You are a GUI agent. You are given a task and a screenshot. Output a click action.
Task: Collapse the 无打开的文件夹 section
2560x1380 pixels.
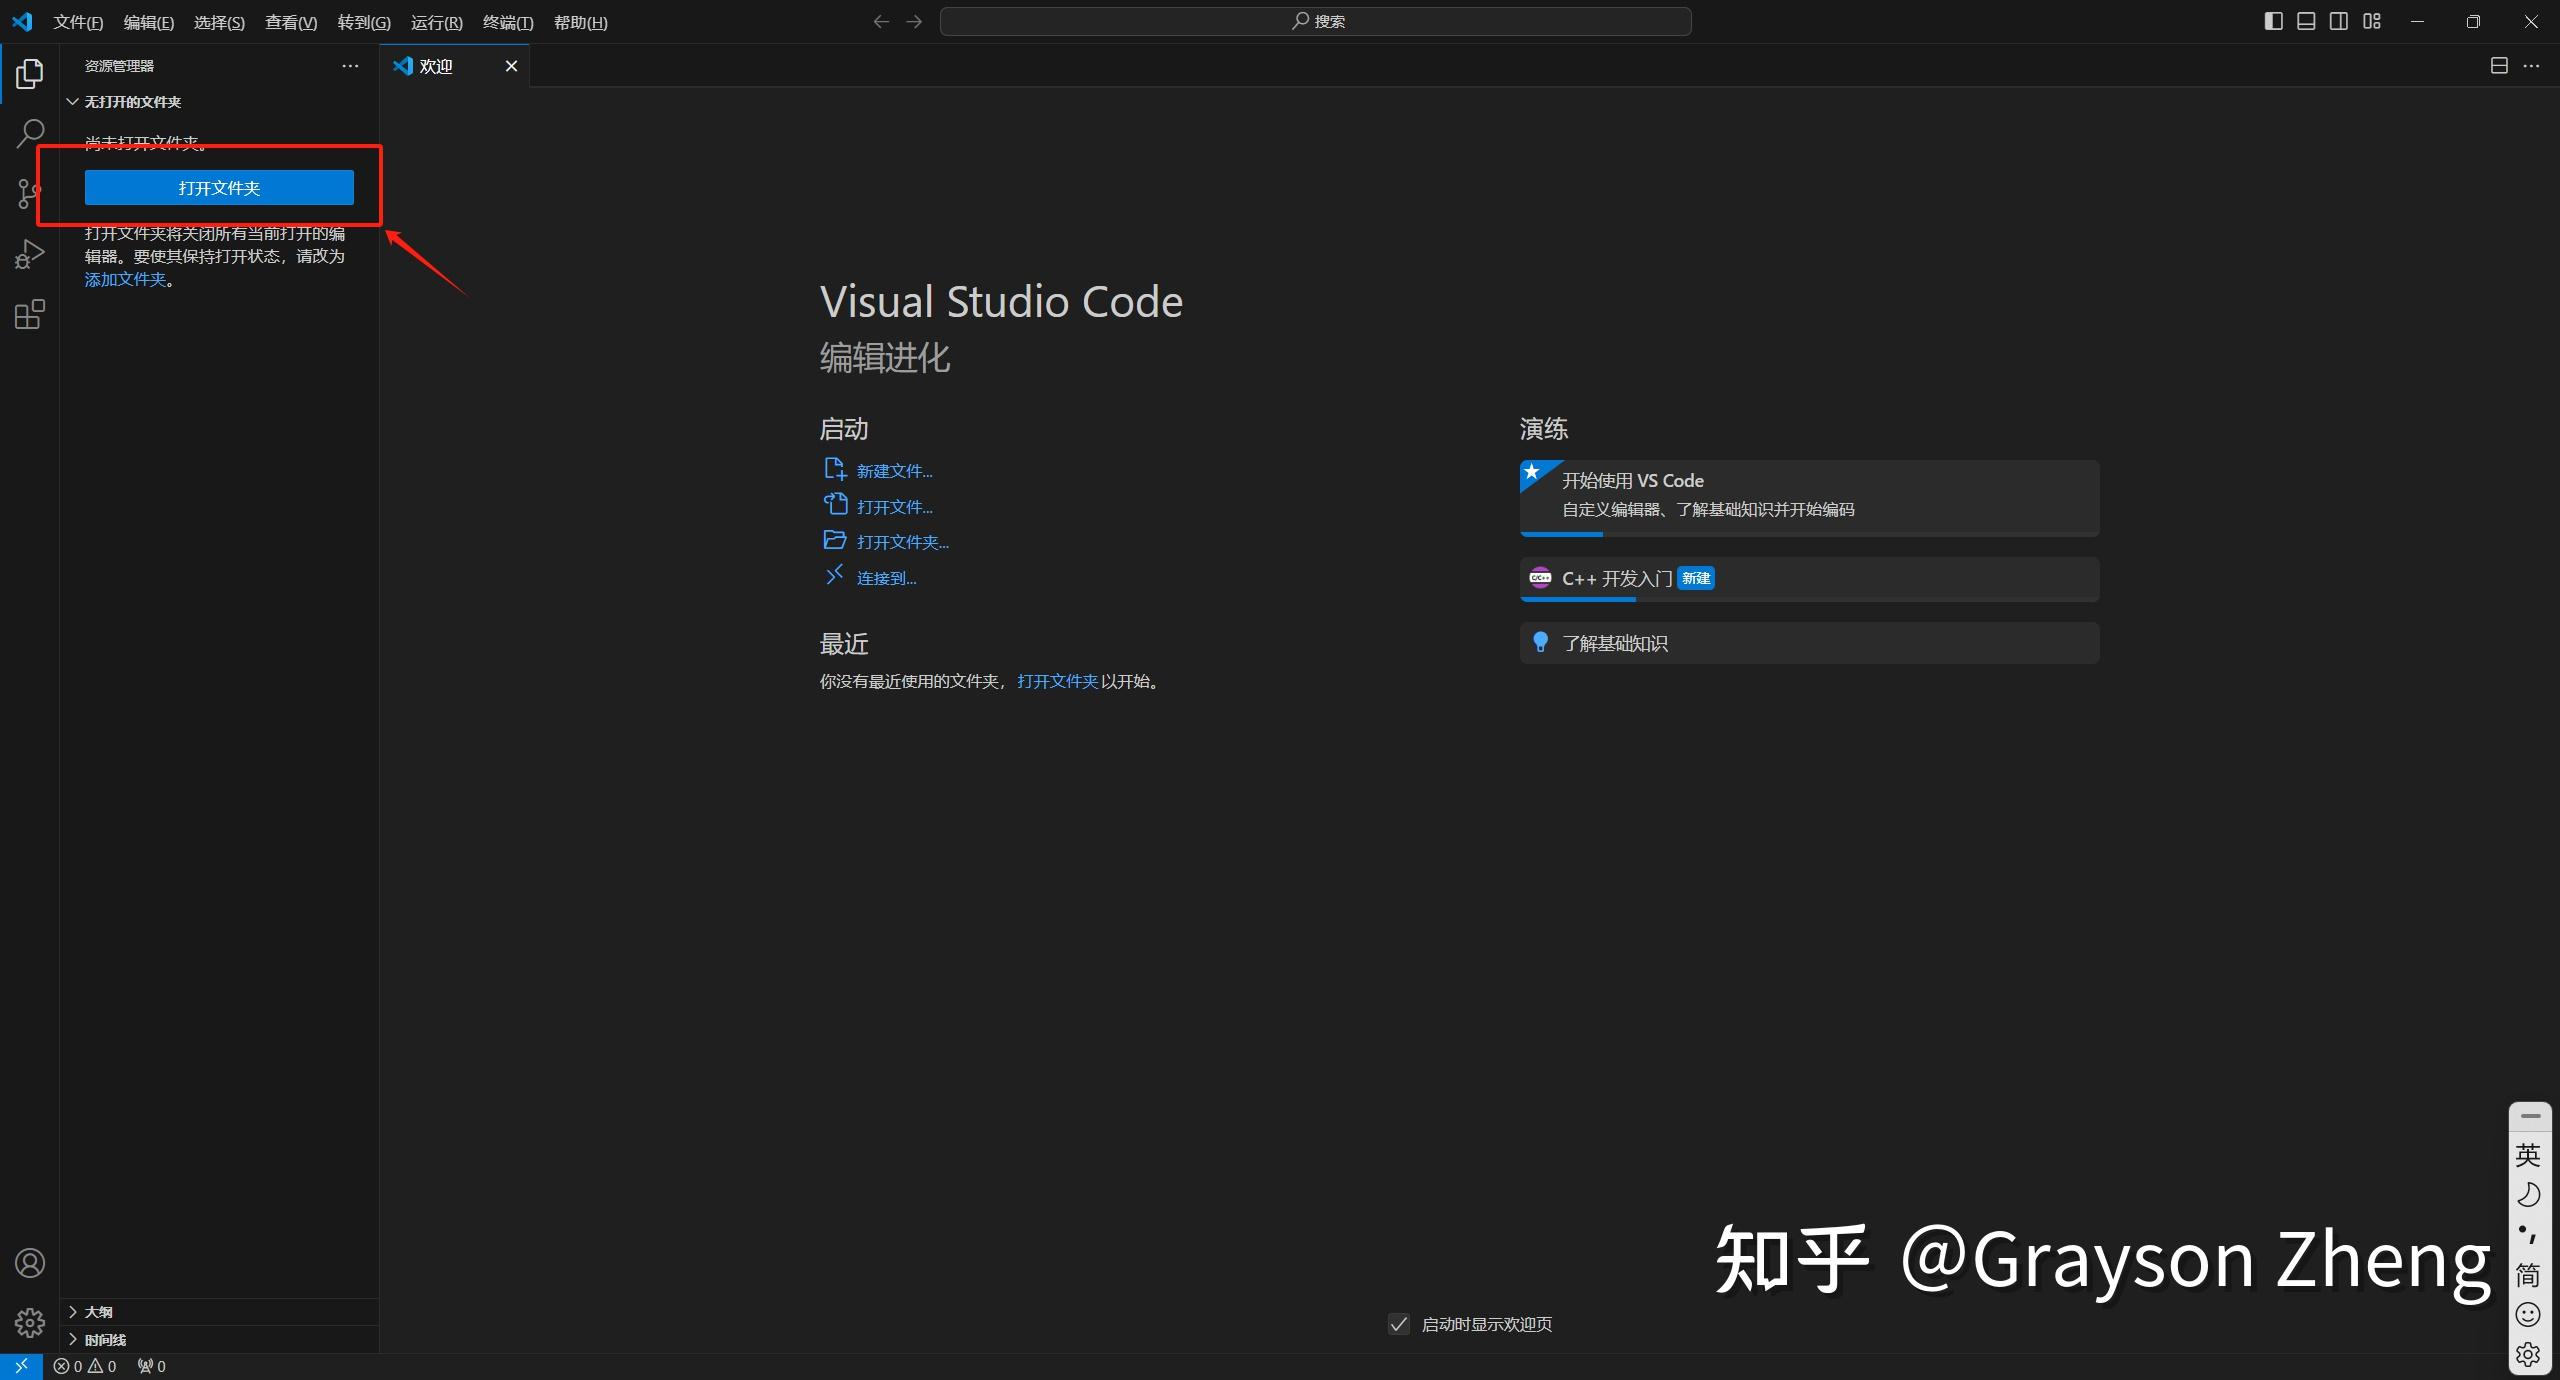coord(220,102)
